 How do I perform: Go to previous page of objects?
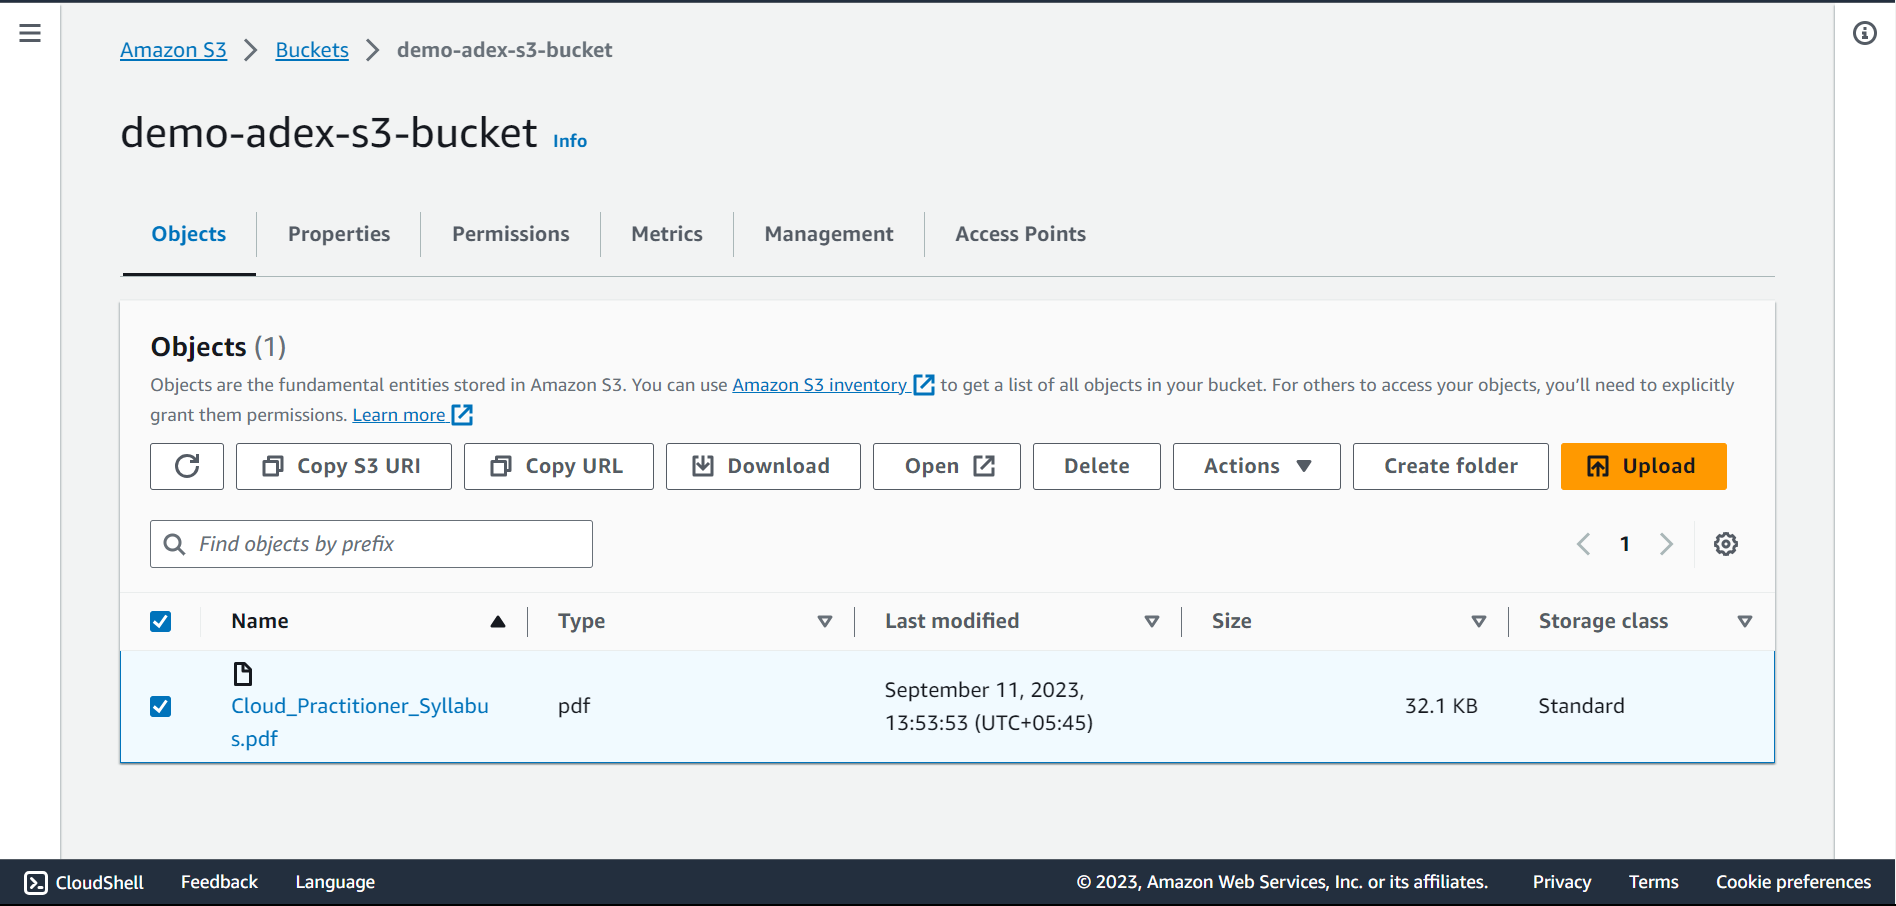point(1583,544)
